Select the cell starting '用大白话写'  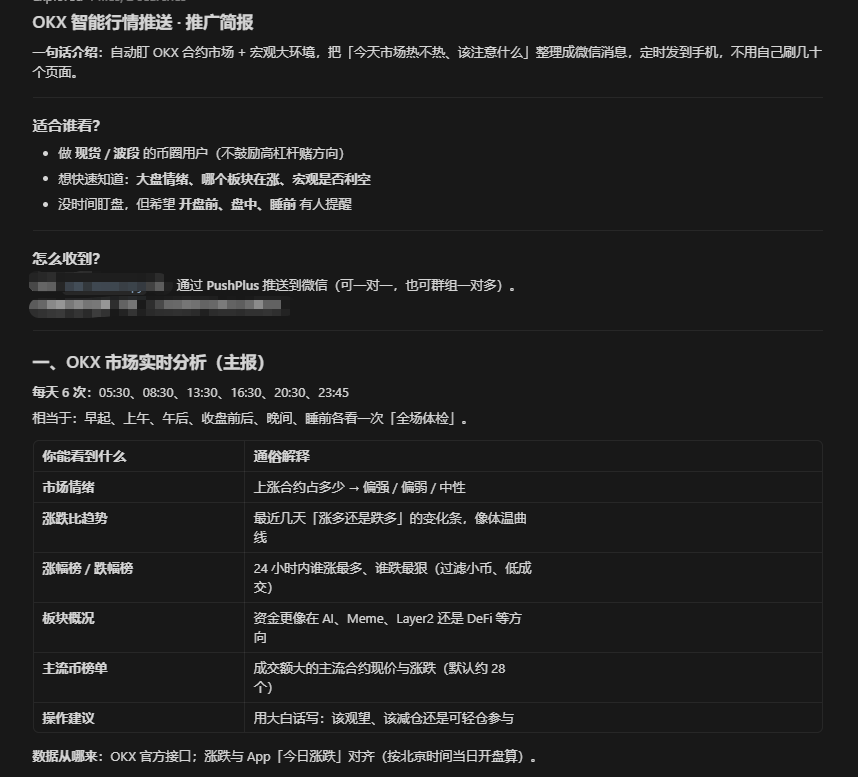point(533,717)
